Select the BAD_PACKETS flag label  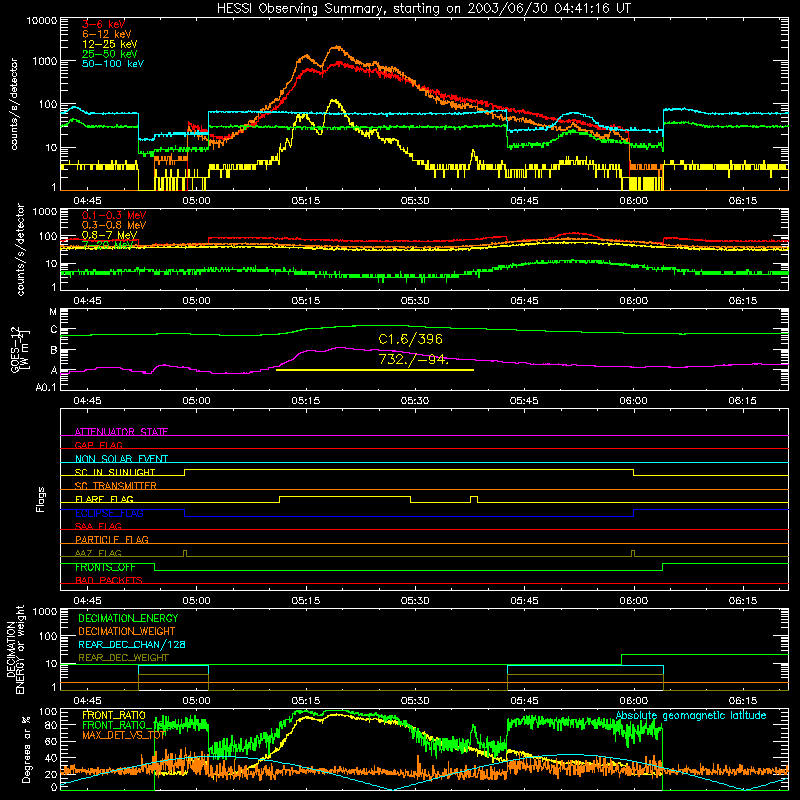tap(109, 581)
